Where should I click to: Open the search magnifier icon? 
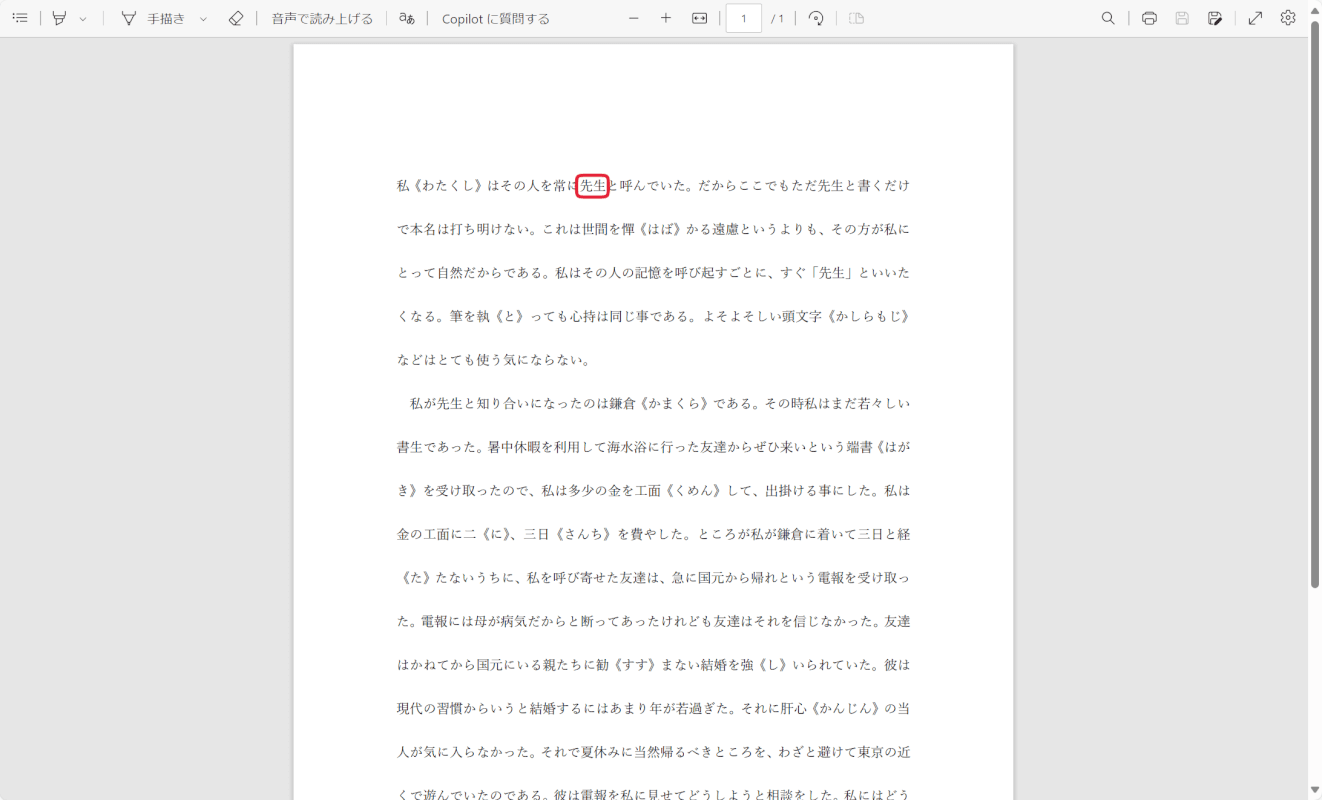(x=1108, y=18)
